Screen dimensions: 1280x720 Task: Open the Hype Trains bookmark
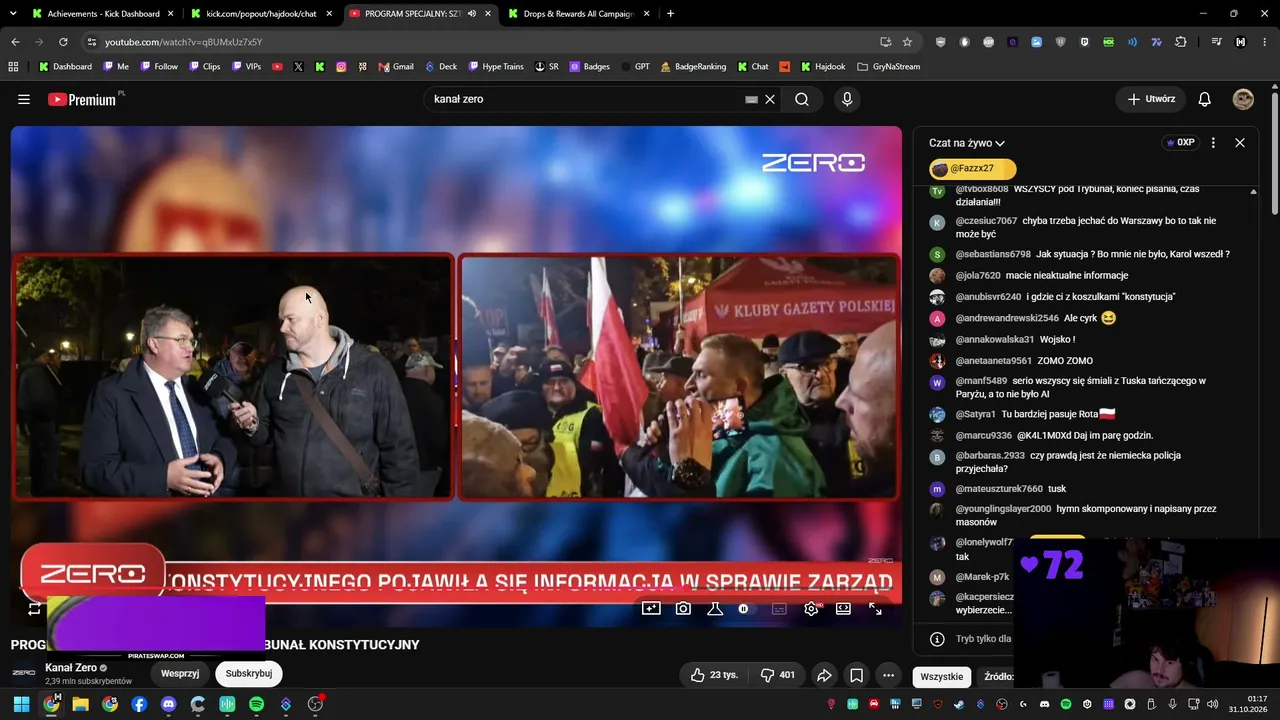495,67
